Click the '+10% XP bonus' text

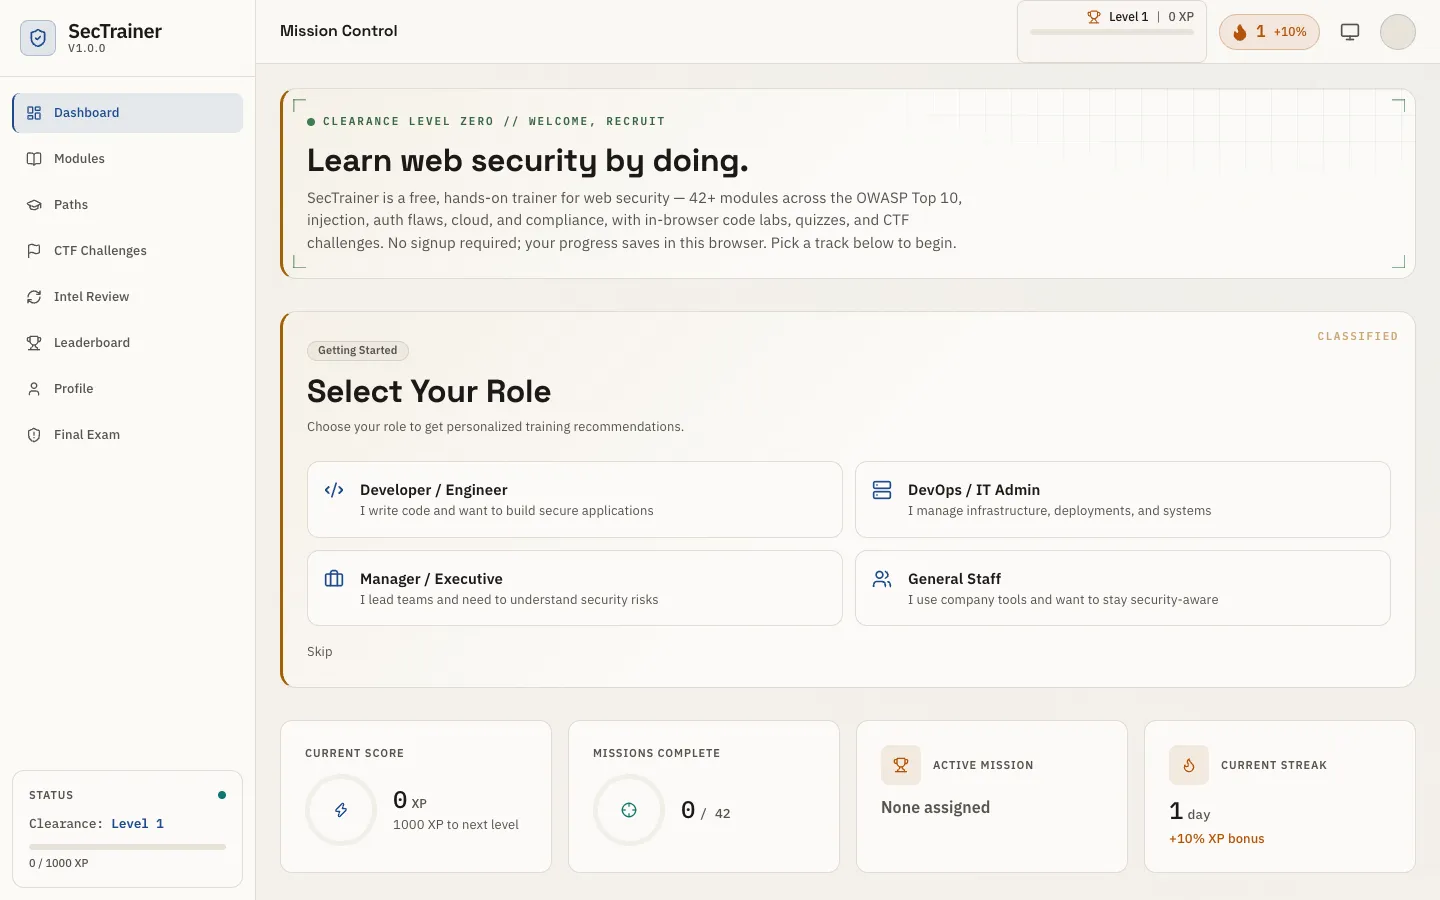click(x=1217, y=839)
